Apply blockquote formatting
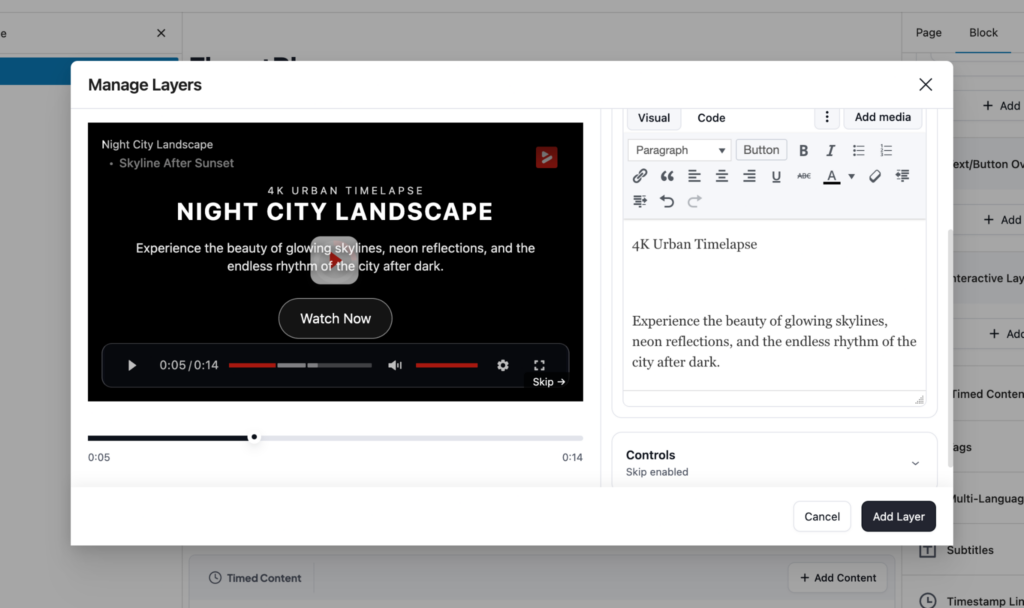This screenshot has height=608, width=1024. (667, 176)
